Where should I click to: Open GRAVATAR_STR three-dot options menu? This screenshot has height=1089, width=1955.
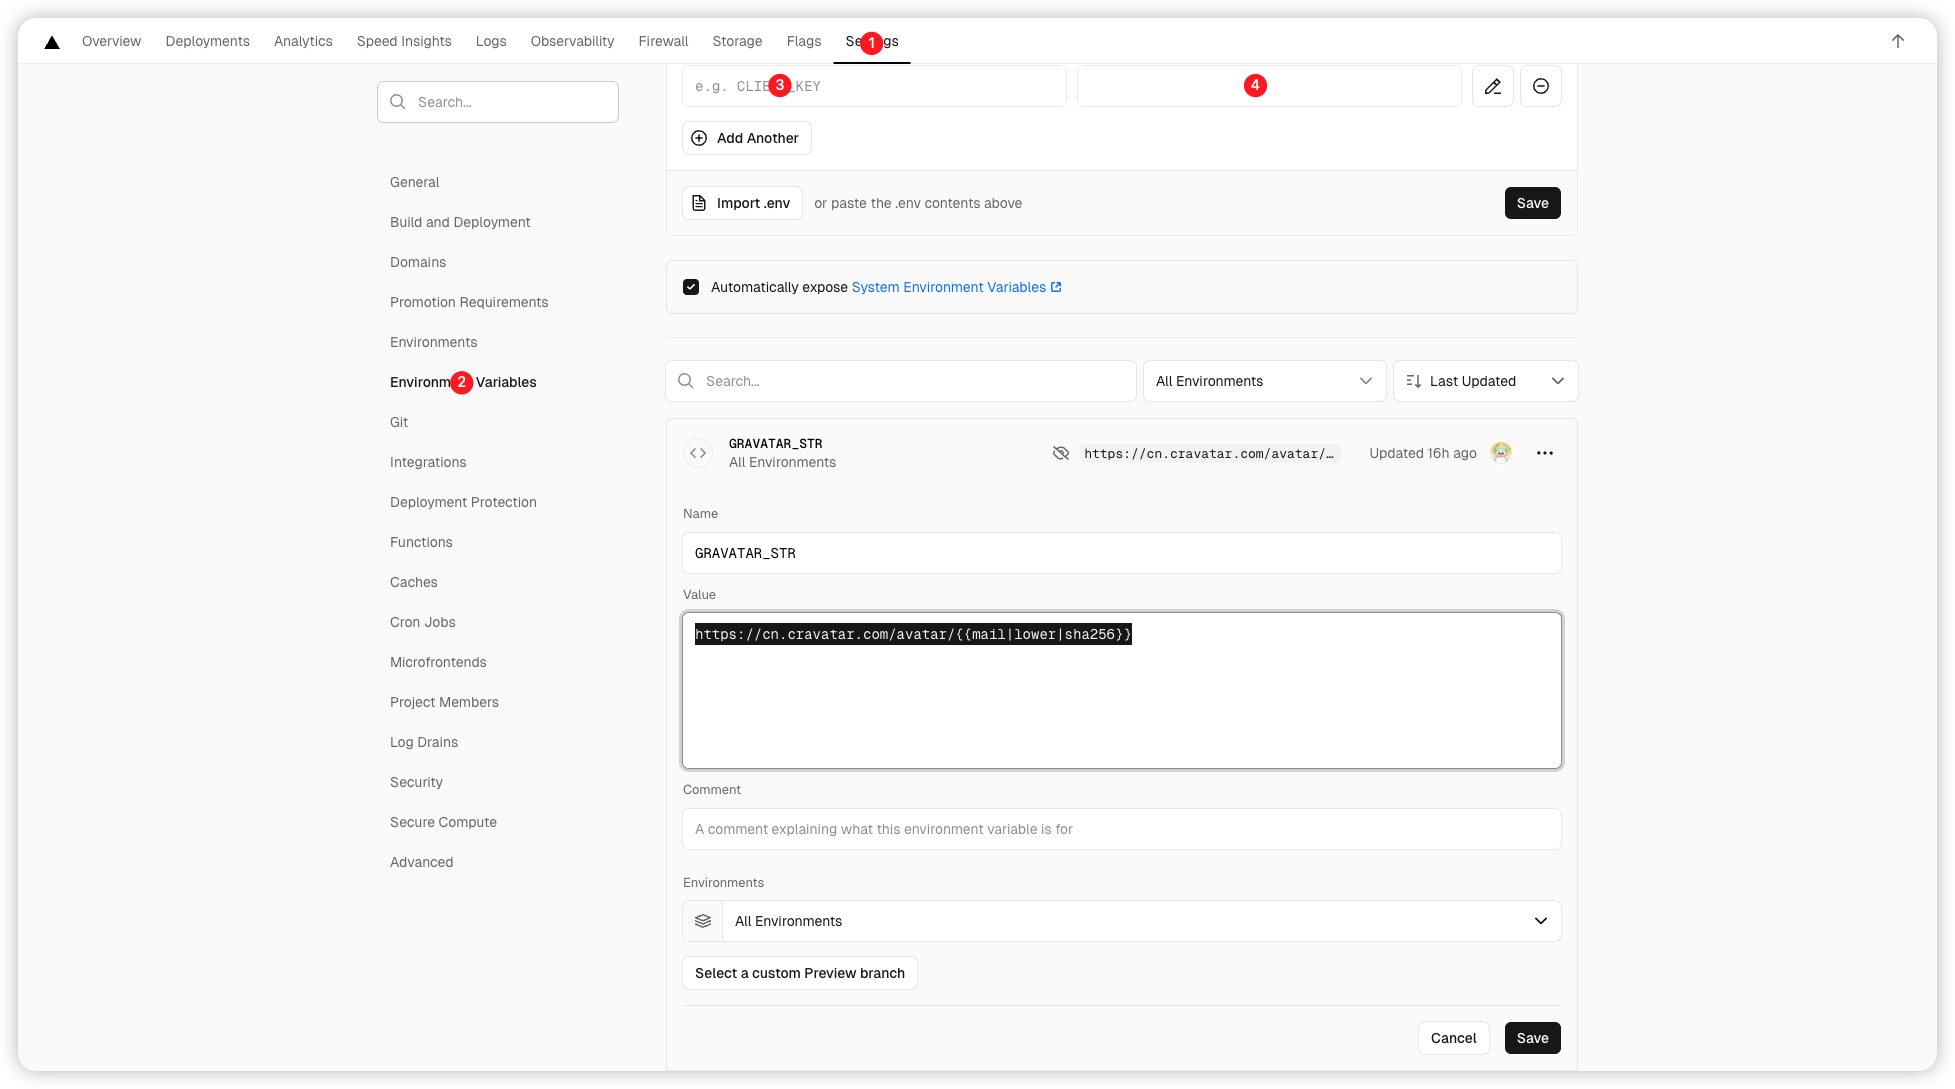point(1544,453)
